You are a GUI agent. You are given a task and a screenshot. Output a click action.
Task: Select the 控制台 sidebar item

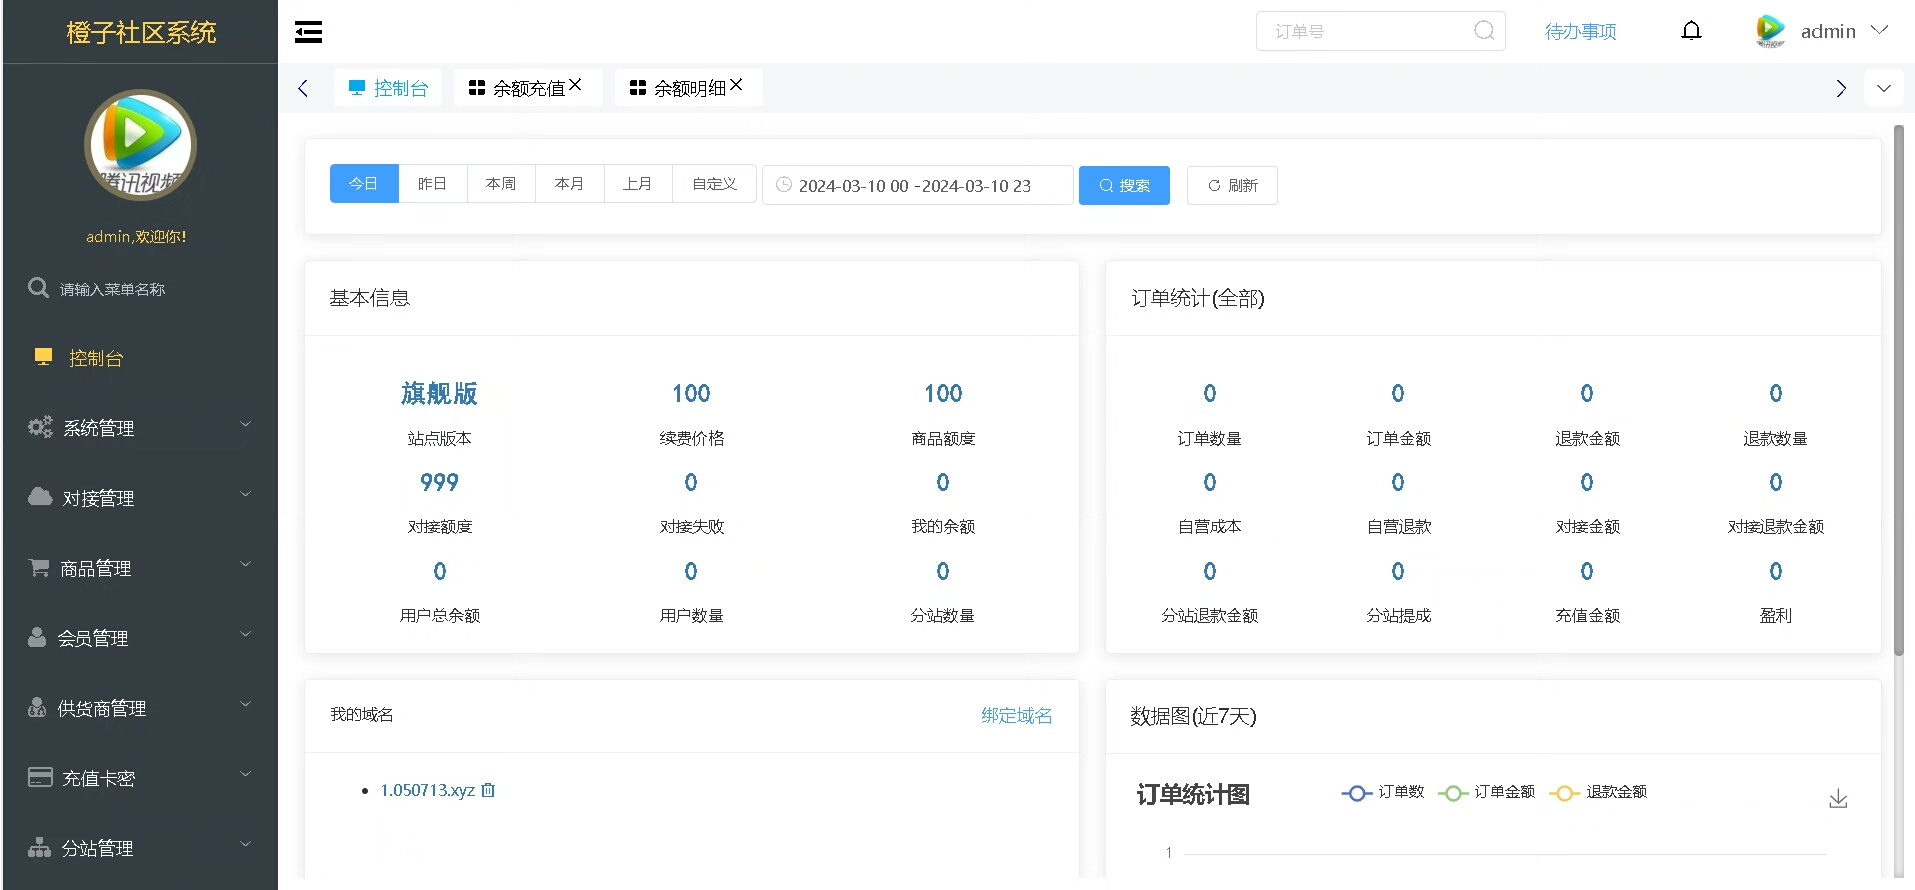point(96,358)
